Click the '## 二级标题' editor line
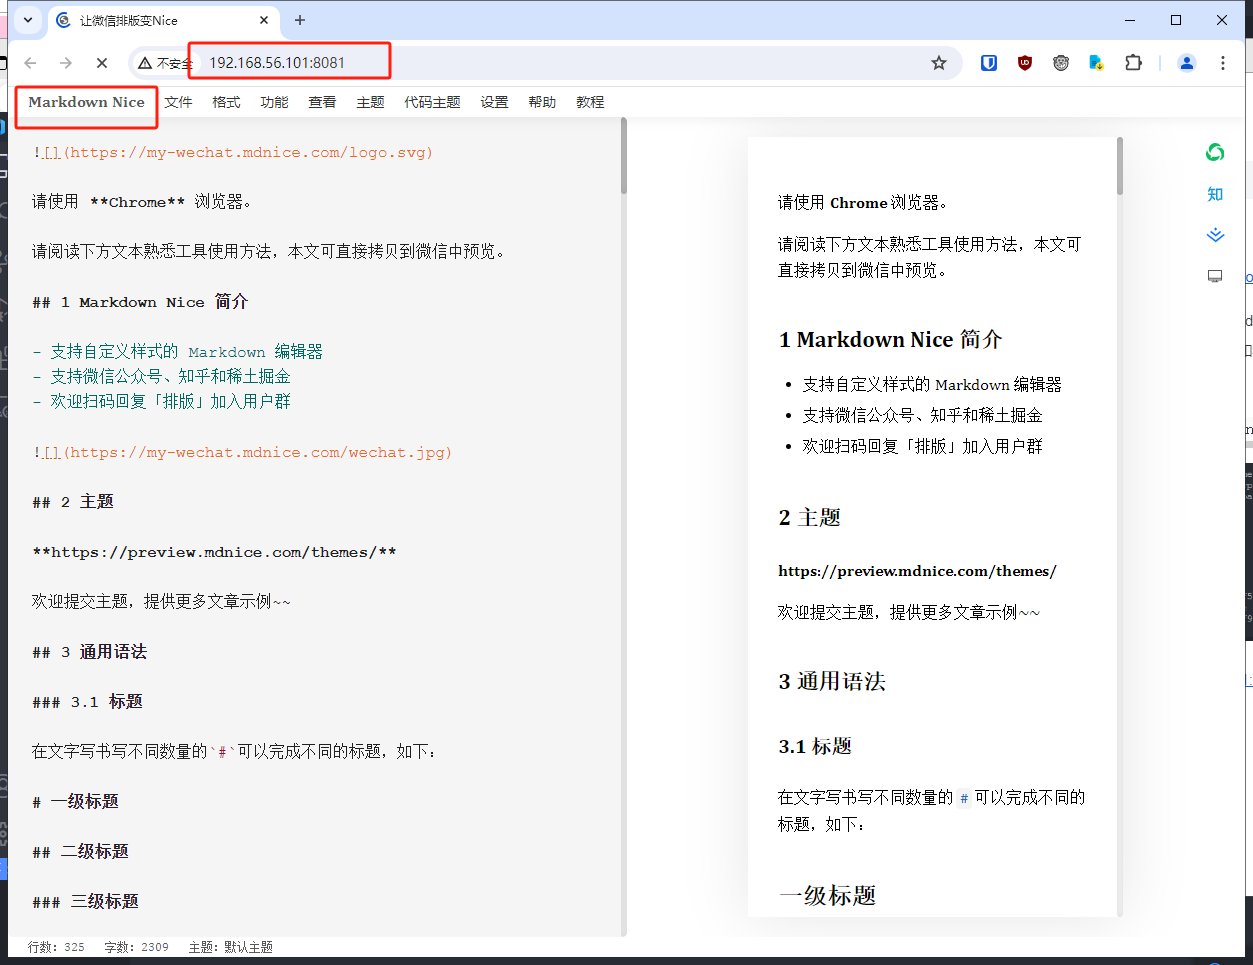The width and height of the screenshot is (1253, 965). point(81,852)
